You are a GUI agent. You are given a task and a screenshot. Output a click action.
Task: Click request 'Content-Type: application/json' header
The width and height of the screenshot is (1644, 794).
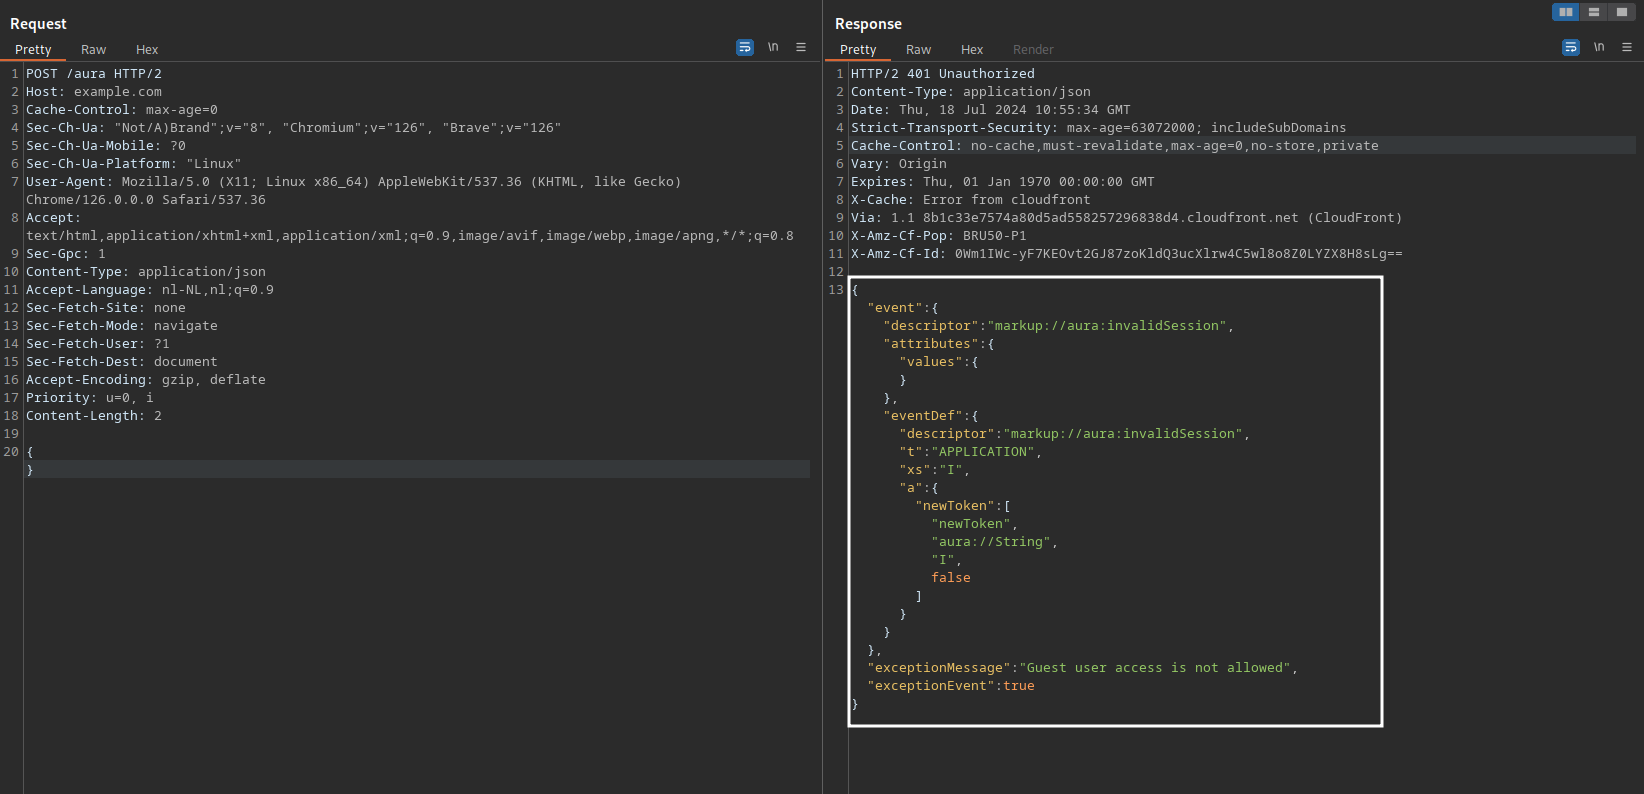146,272
